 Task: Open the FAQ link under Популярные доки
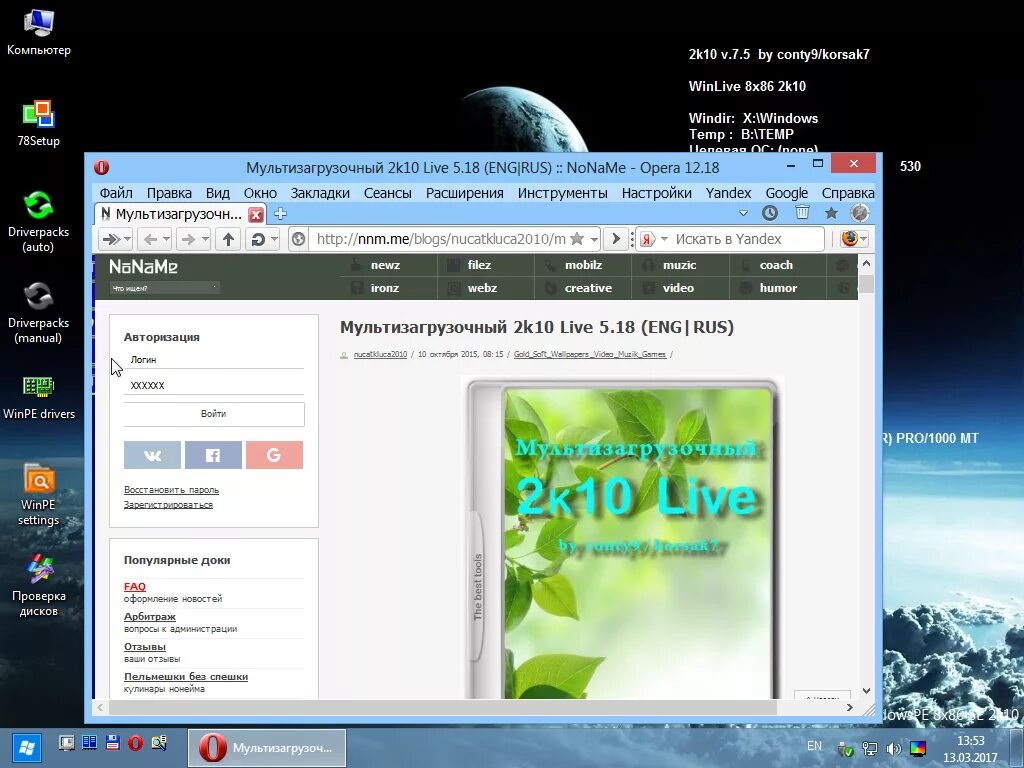pyautogui.click(x=134, y=586)
